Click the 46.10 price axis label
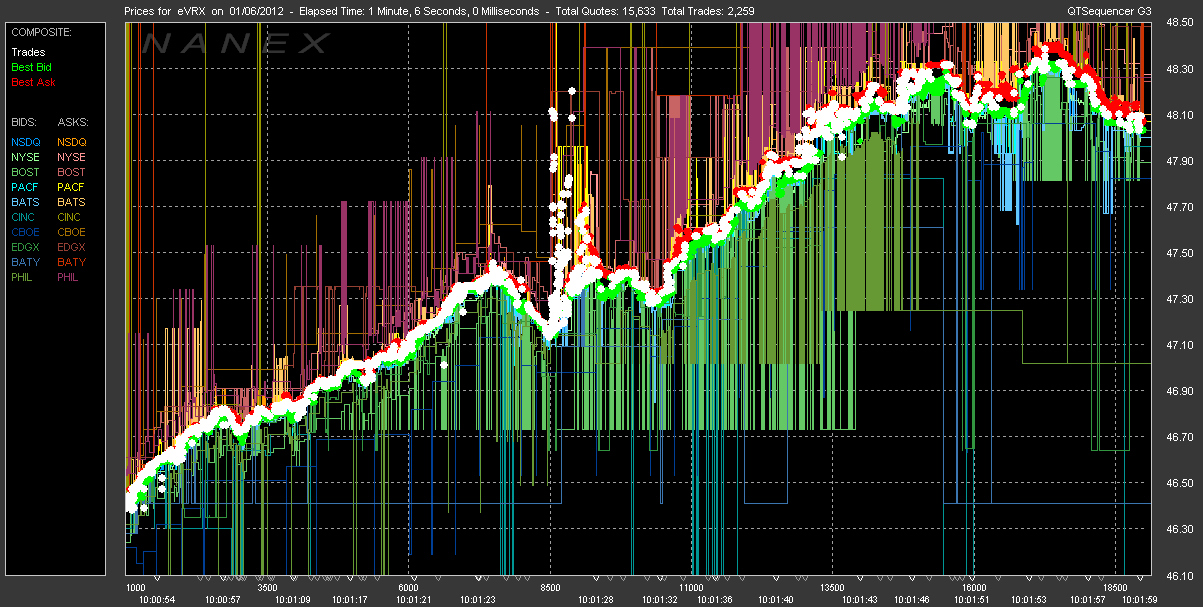 1181,576
